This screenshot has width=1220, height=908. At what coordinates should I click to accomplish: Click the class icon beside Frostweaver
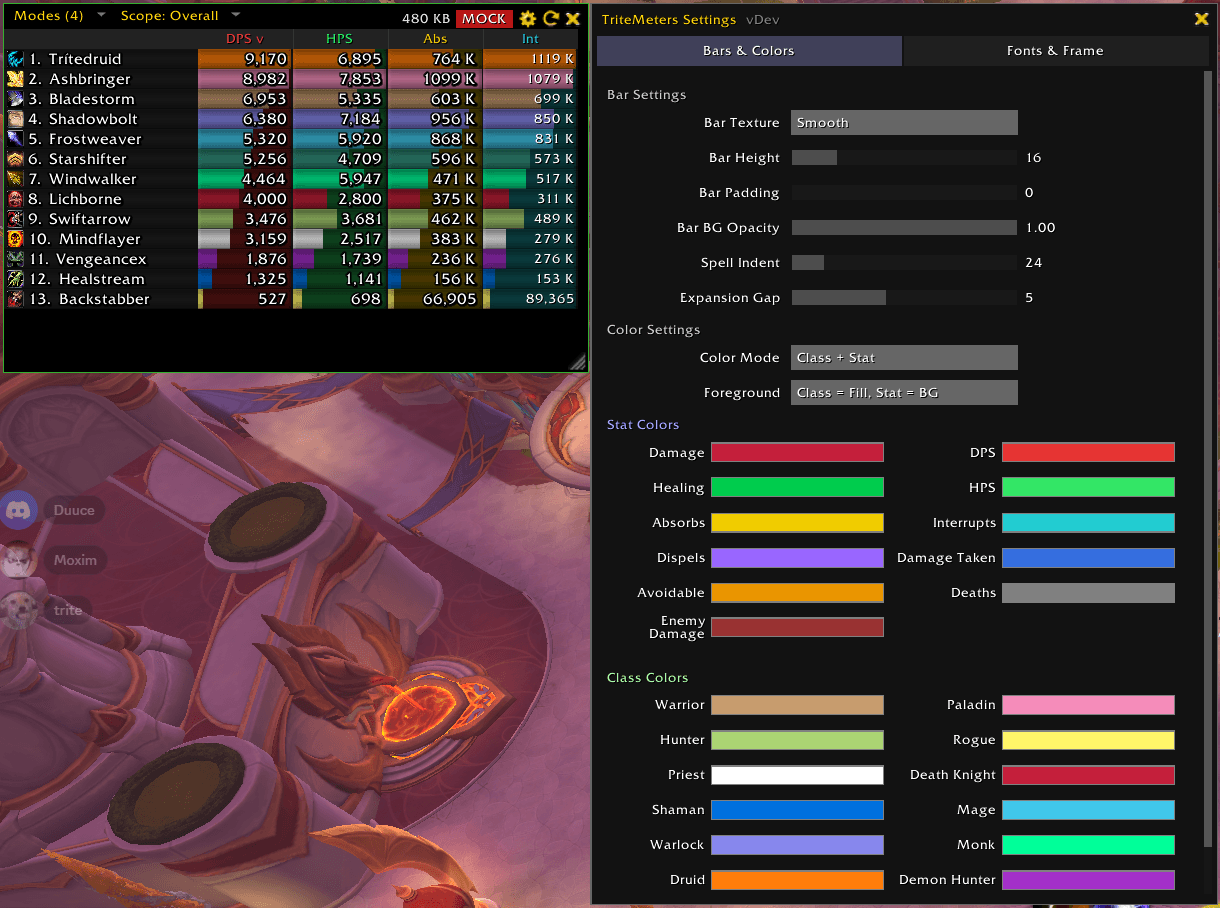[15, 139]
